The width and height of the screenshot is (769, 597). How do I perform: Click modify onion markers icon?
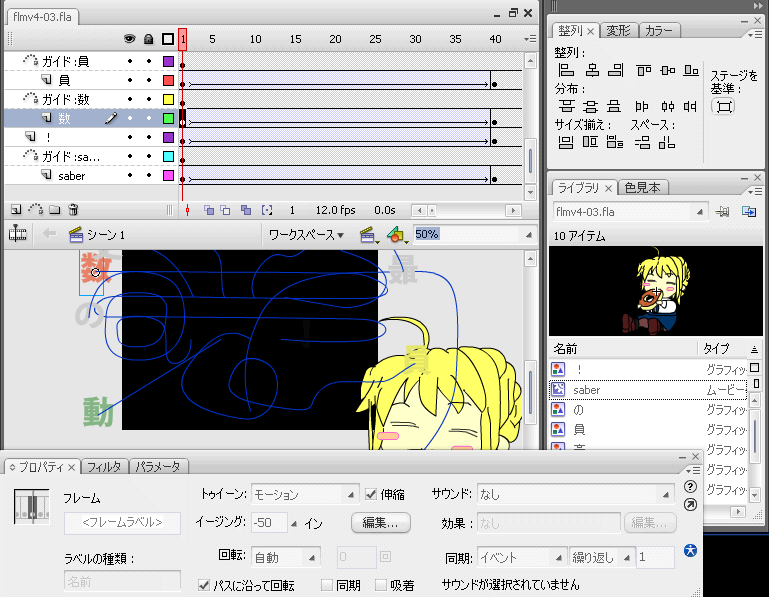[x=267, y=210]
